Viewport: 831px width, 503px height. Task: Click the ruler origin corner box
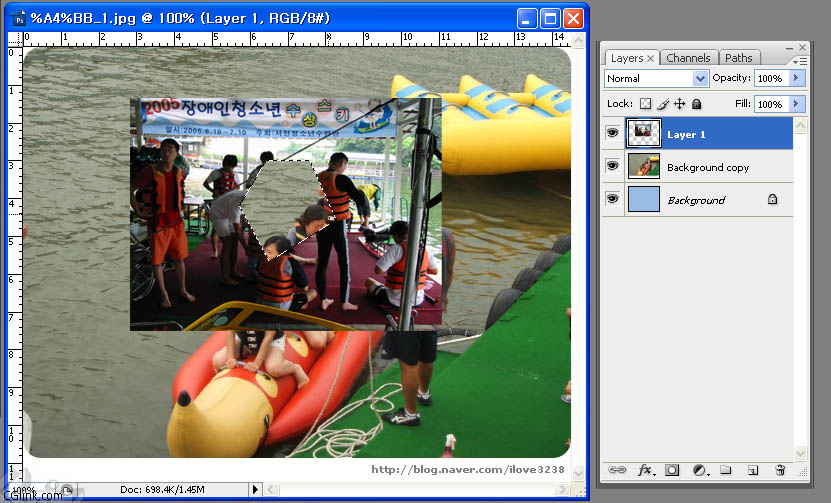point(15,39)
